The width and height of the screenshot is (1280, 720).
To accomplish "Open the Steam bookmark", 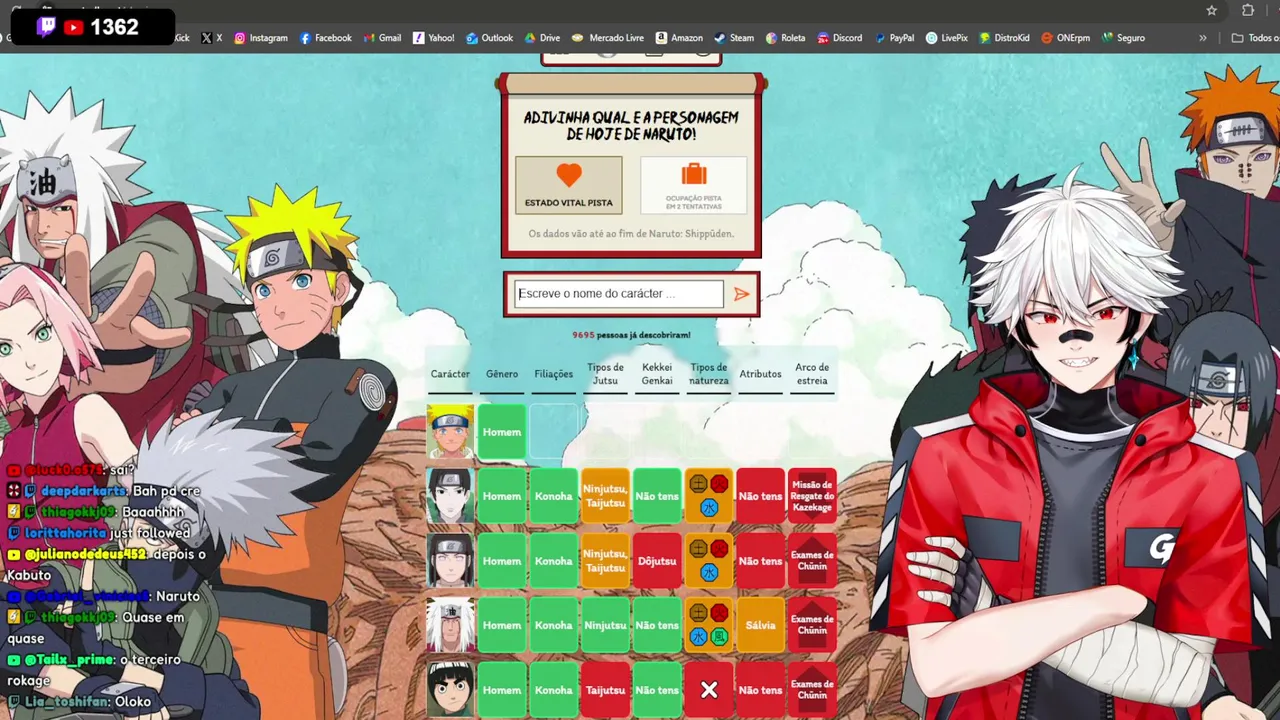I will tap(734, 38).
